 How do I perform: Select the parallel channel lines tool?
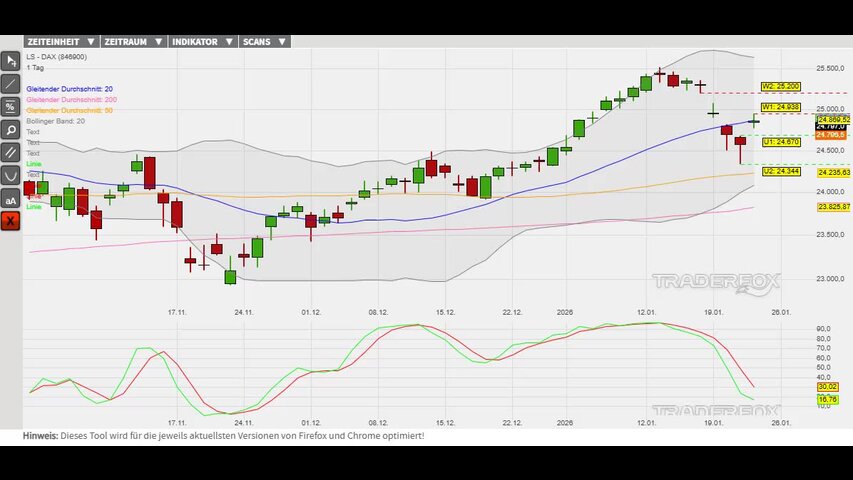(11, 153)
